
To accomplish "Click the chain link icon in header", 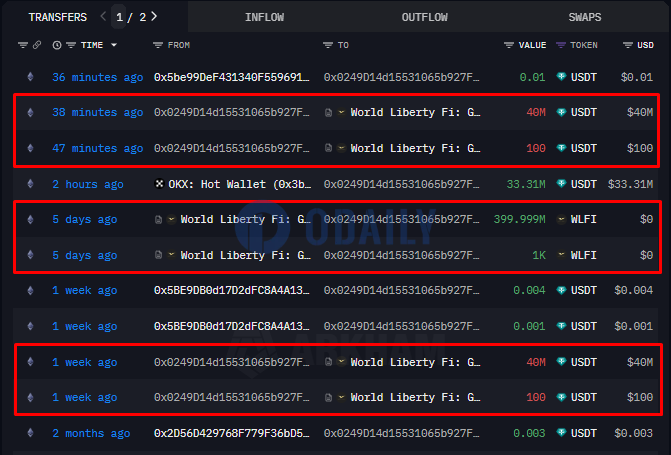I will pyautogui.click(x=37, y=45).
